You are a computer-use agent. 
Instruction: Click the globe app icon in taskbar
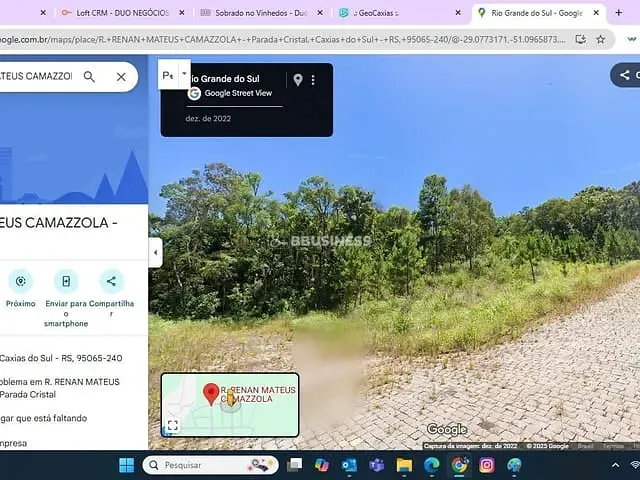point(514,465)
